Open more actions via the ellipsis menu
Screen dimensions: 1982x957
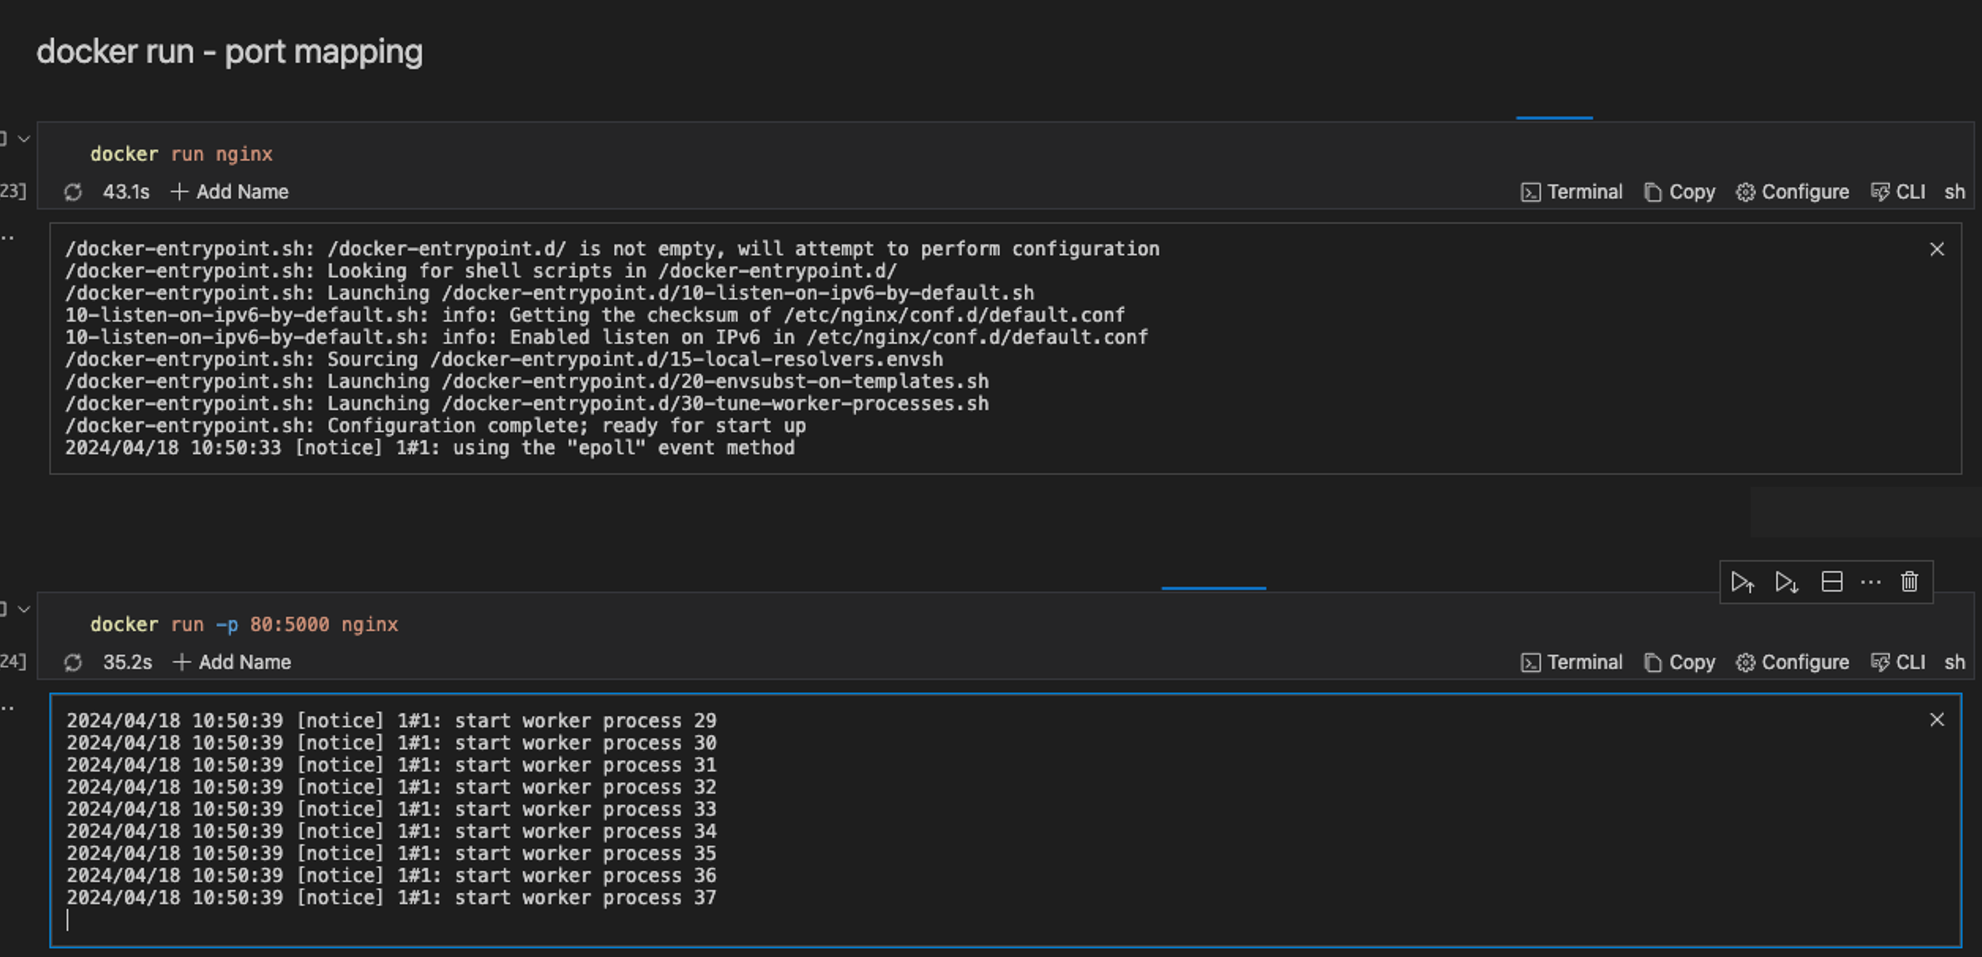coord(1870,581)
